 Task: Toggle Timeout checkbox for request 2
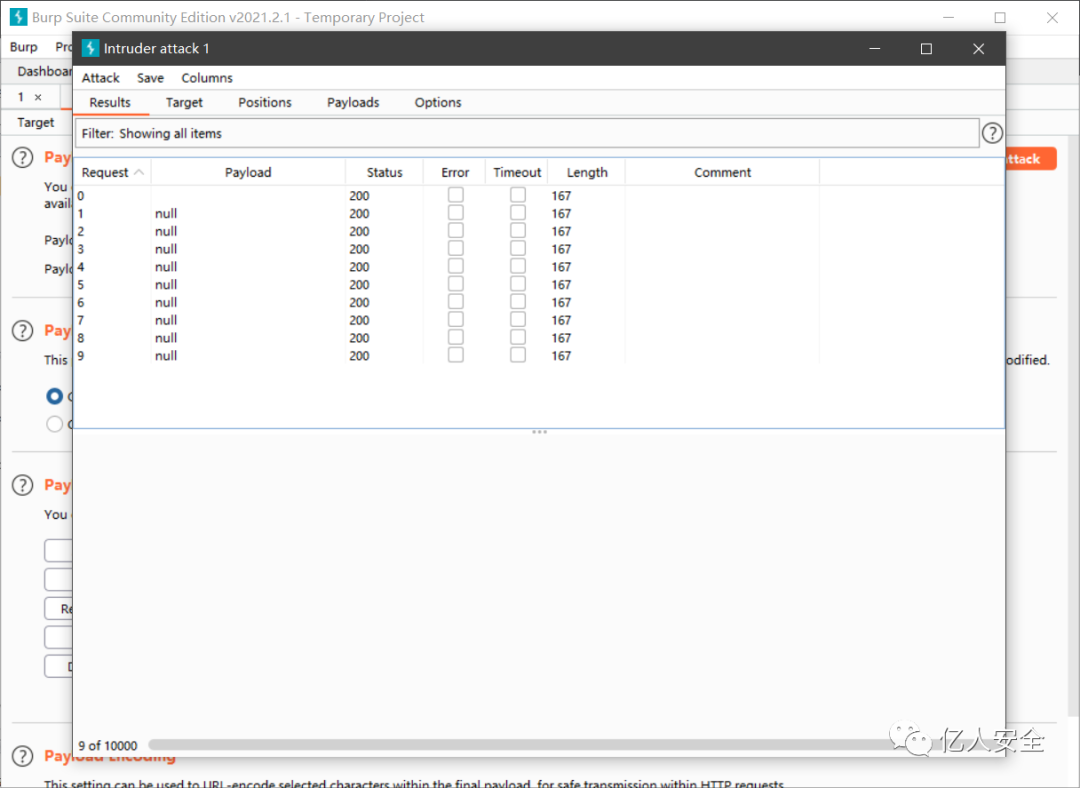pos(518,231)
